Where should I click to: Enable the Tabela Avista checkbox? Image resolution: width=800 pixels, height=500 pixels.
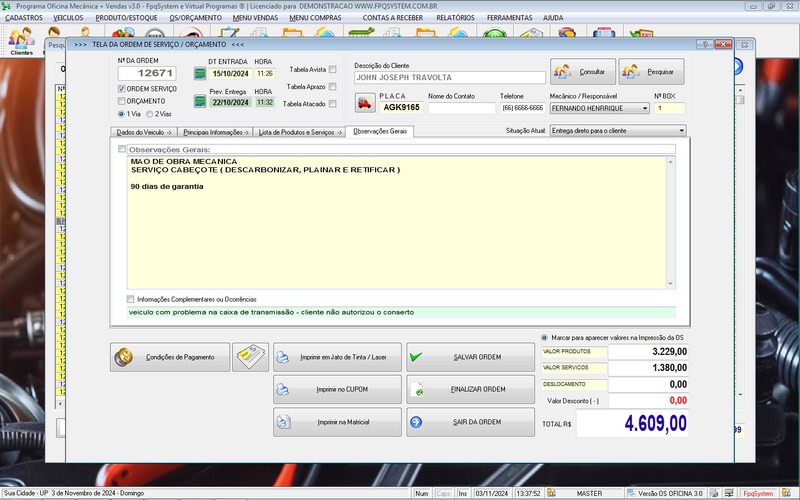(x=333, y=70)
